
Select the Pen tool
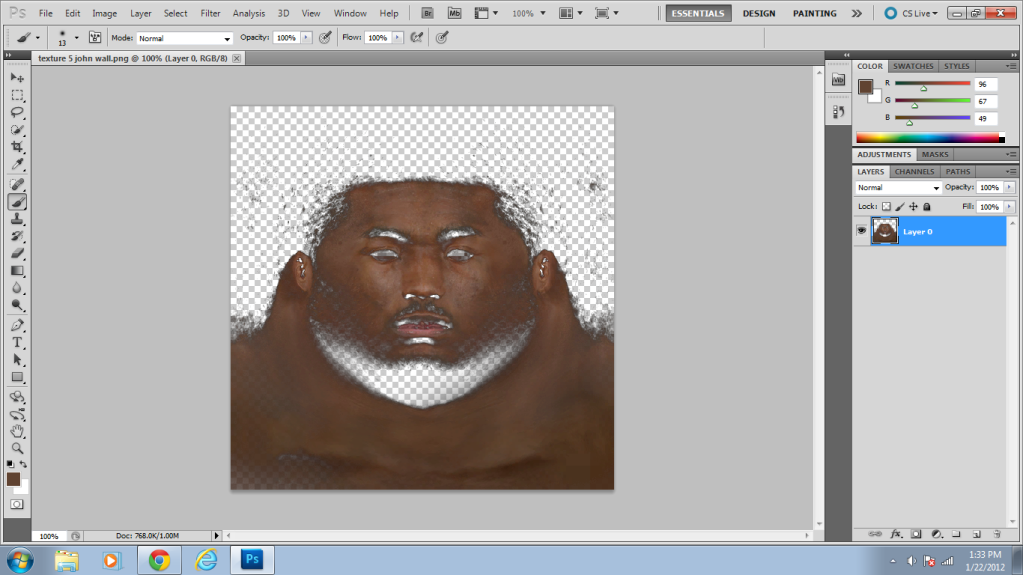click(x=17, y=325)
